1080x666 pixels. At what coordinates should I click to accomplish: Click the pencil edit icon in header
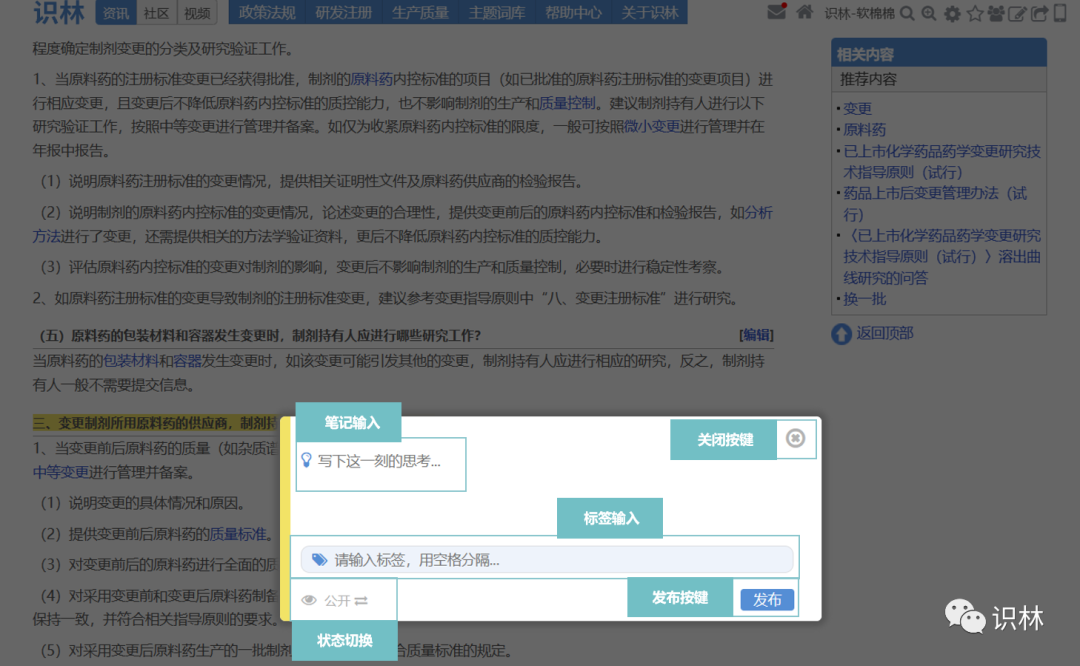[x=1018, y=14]
